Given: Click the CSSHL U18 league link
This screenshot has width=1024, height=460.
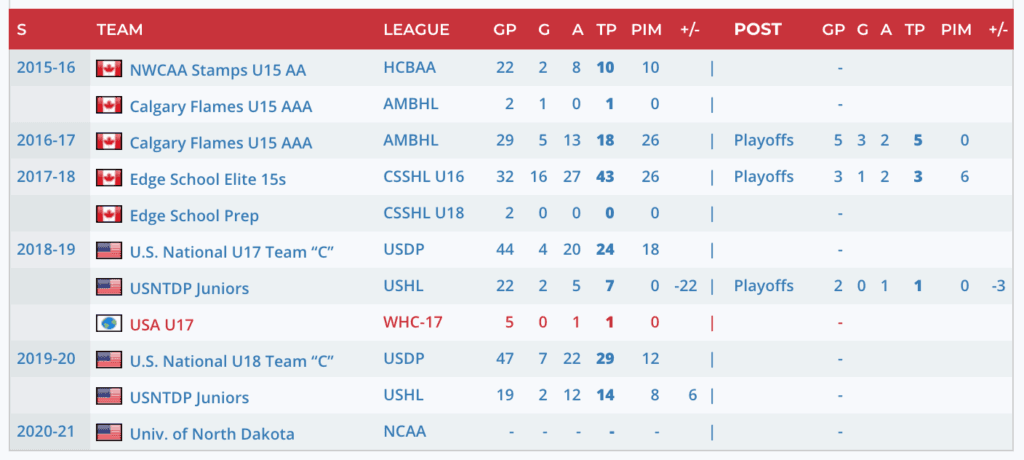Looking at the screenshot, I should (422, 214).
